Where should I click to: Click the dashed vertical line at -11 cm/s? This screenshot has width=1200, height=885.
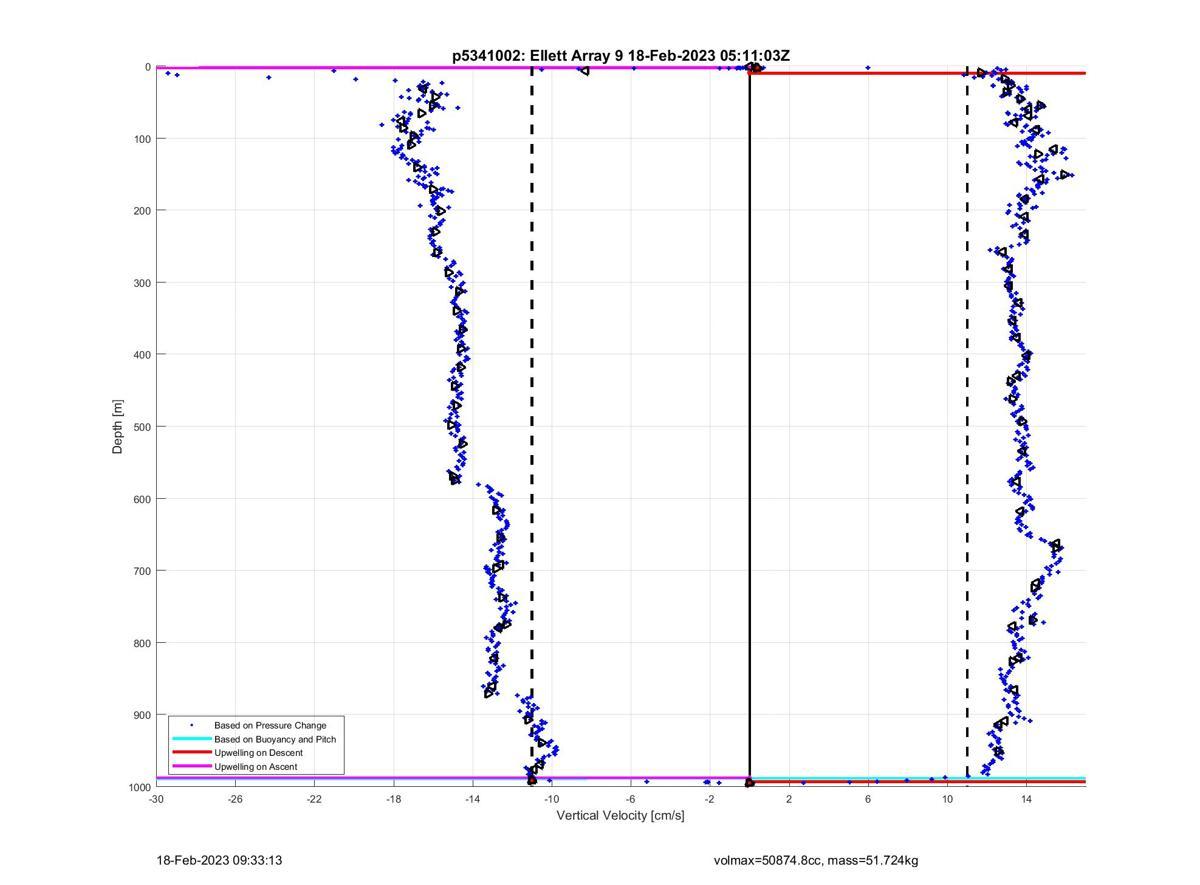tap(532, 427)
